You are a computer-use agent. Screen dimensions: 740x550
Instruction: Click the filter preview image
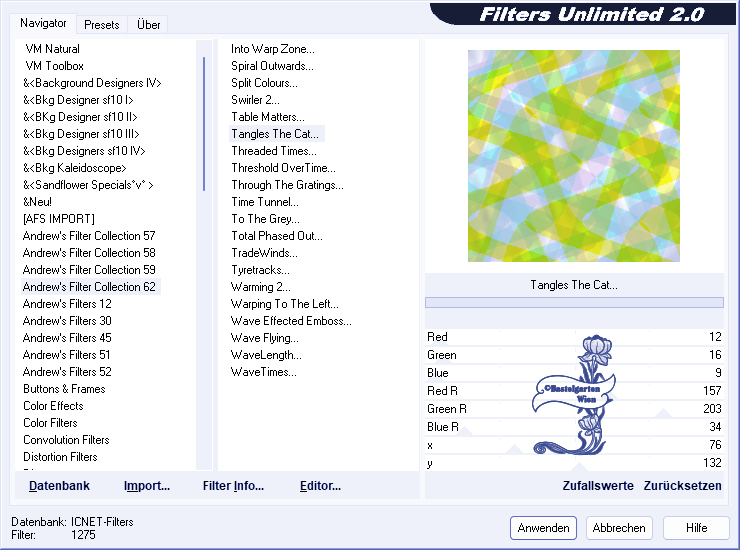(x=573, y=156)
